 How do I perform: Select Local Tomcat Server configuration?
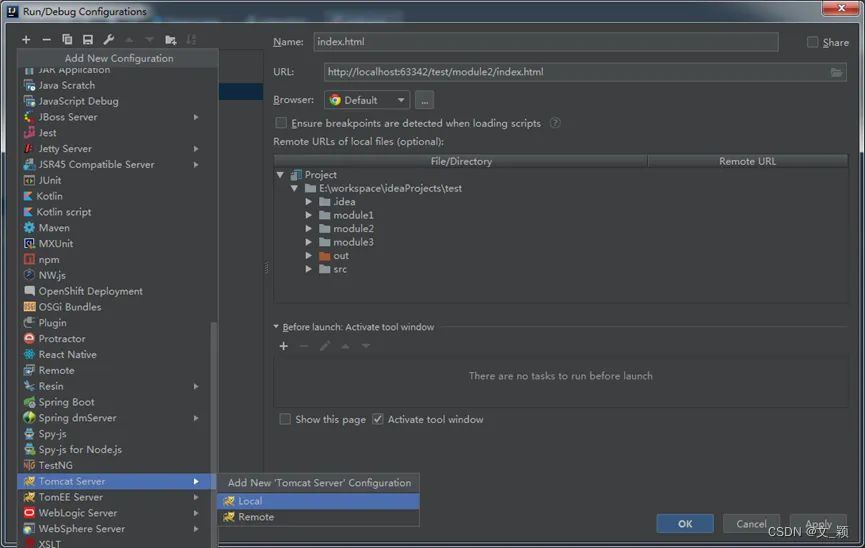[250, 501]
